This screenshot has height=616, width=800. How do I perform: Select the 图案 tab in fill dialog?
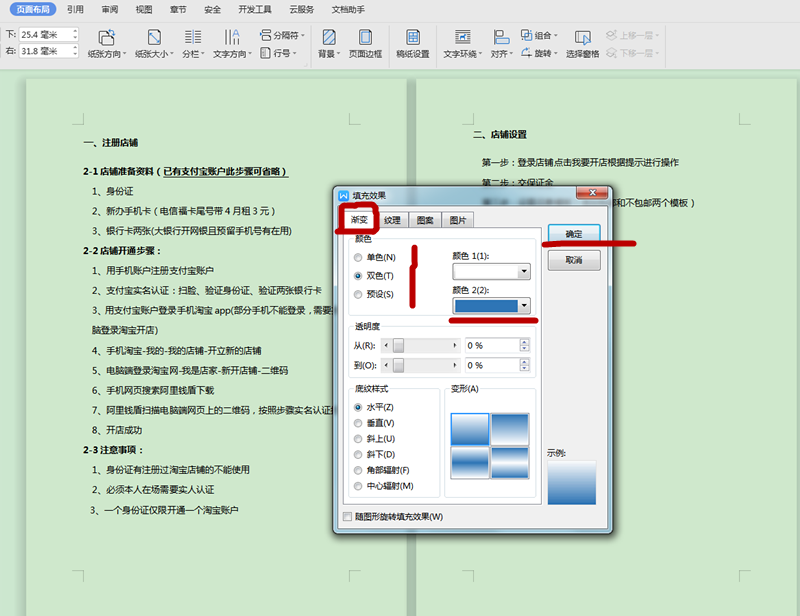point(424,220)
